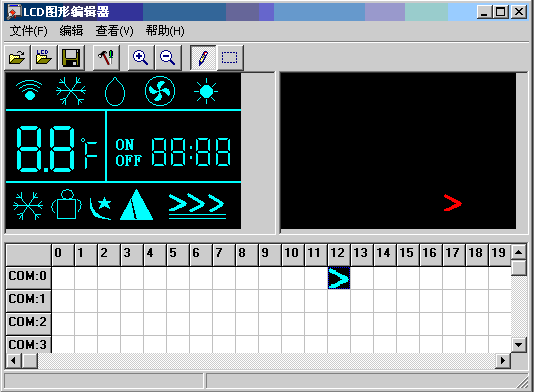Click column header 0
The width and height of the screenshot is (534, 392).
click(x=63, y=254)
